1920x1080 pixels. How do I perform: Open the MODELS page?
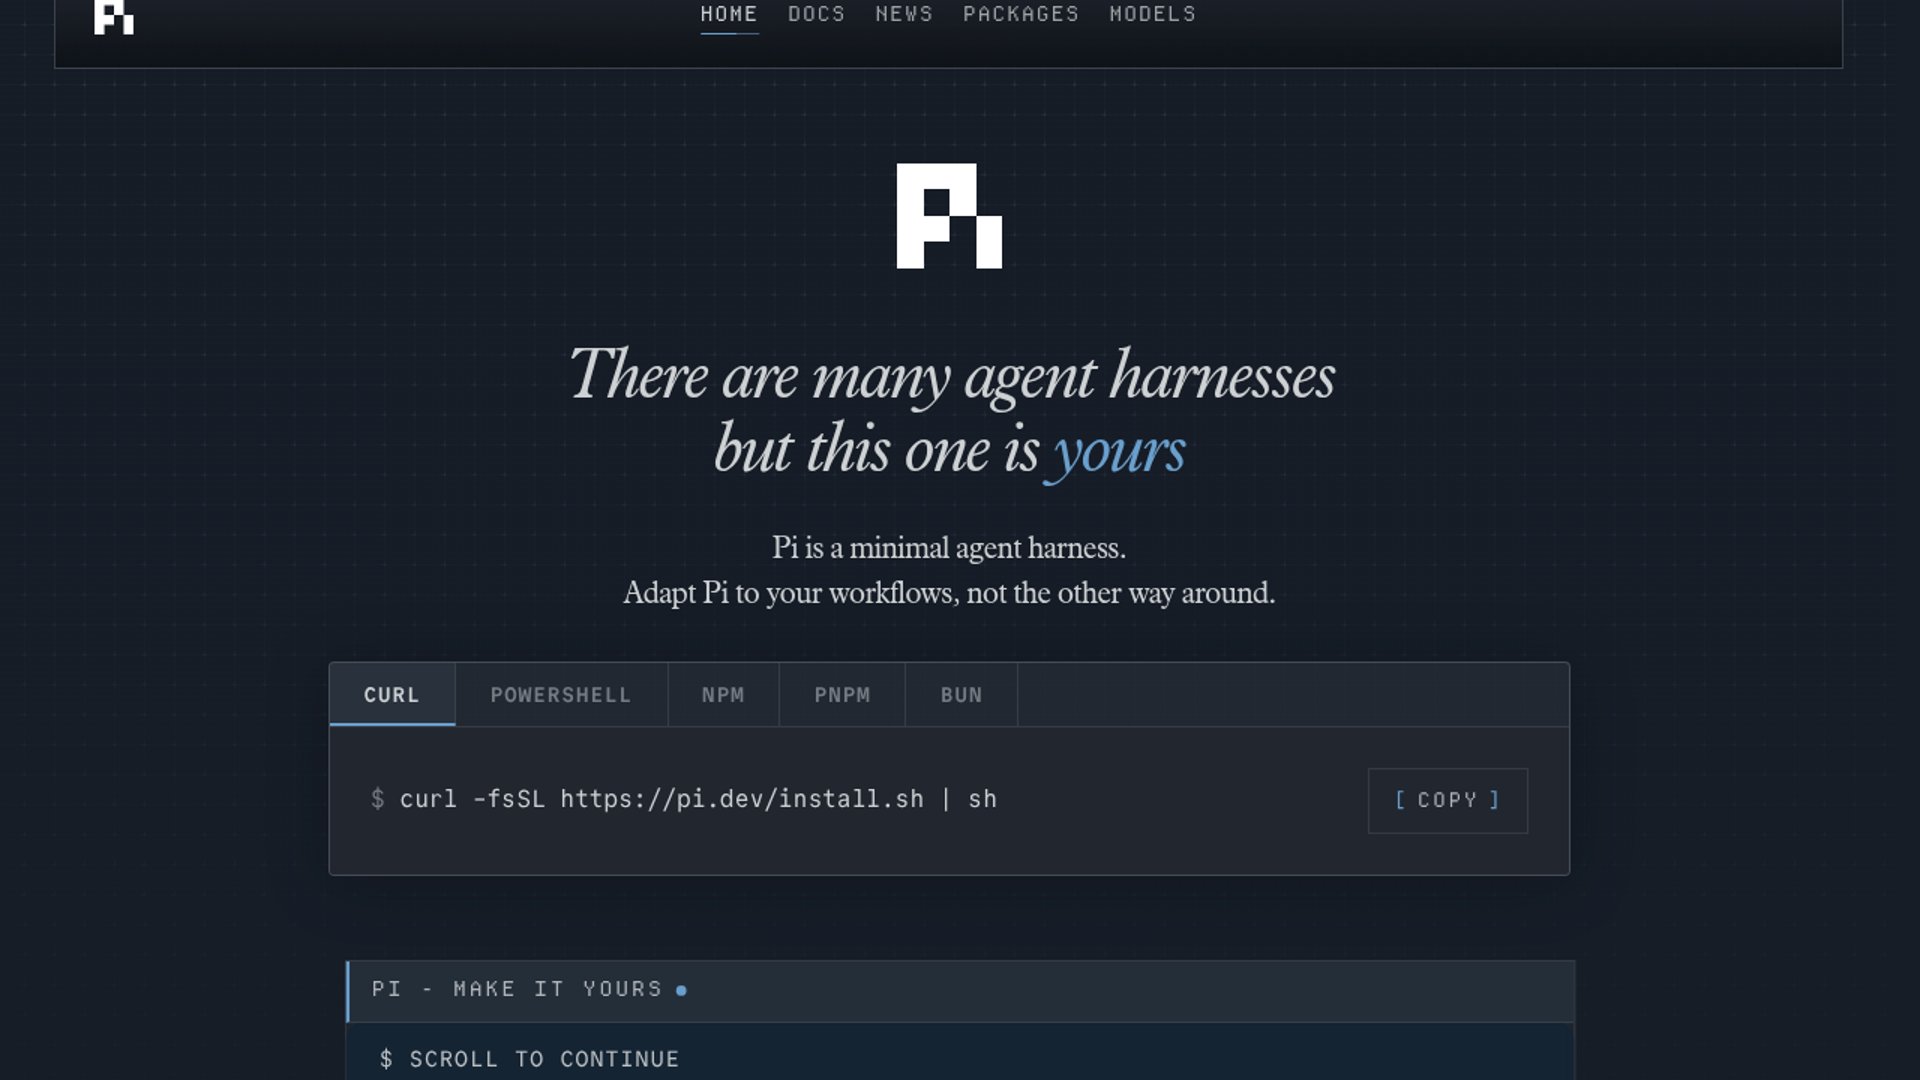point(1152,15)
